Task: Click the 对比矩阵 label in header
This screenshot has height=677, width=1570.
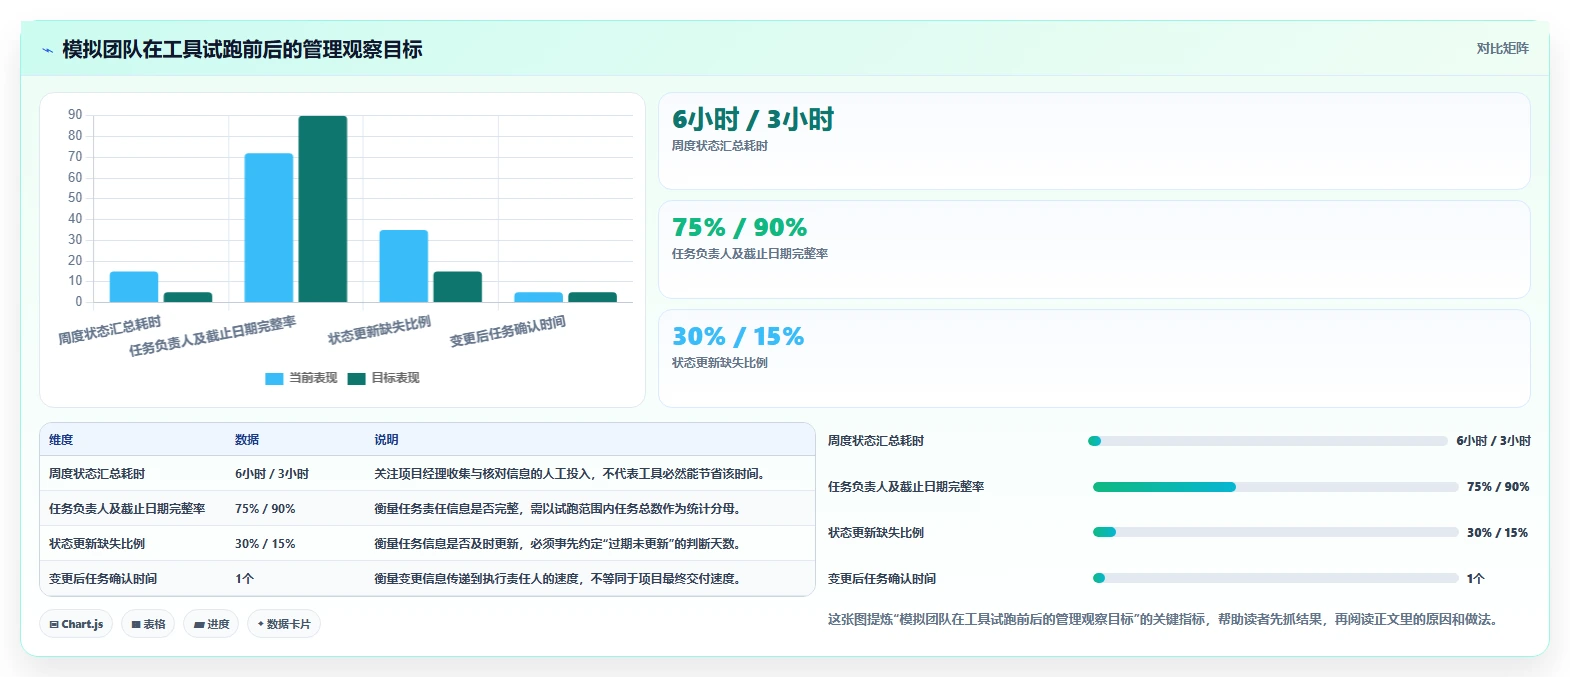Action: click(x=1502, y=48)
